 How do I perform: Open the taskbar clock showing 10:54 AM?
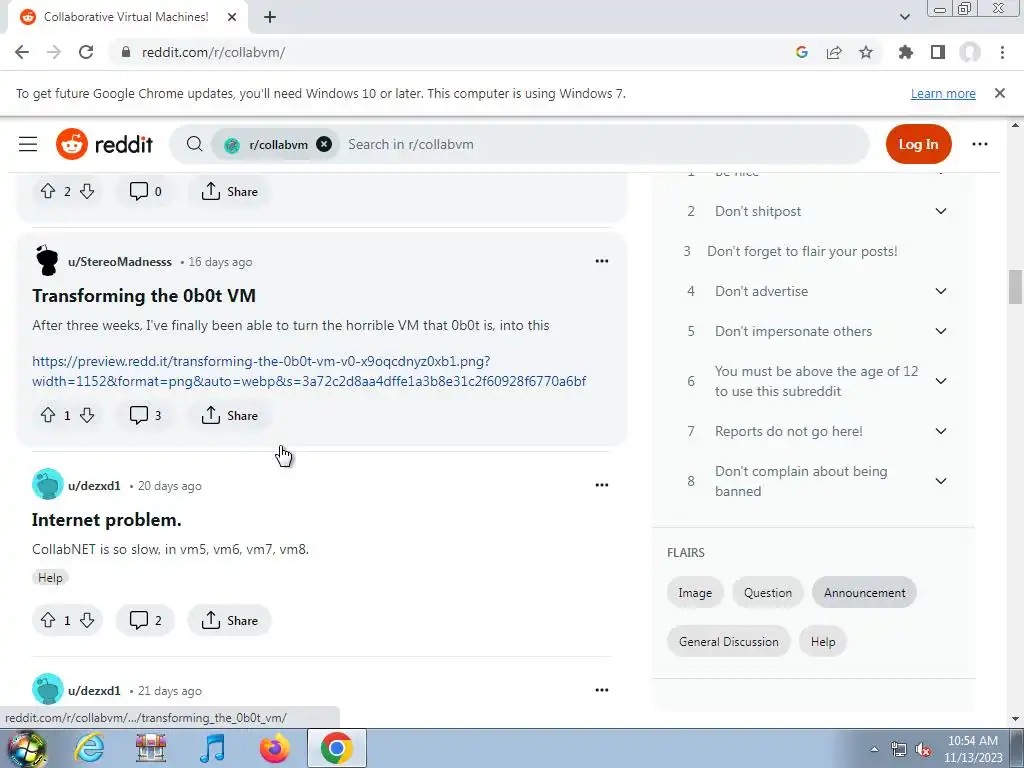point(972,749)
